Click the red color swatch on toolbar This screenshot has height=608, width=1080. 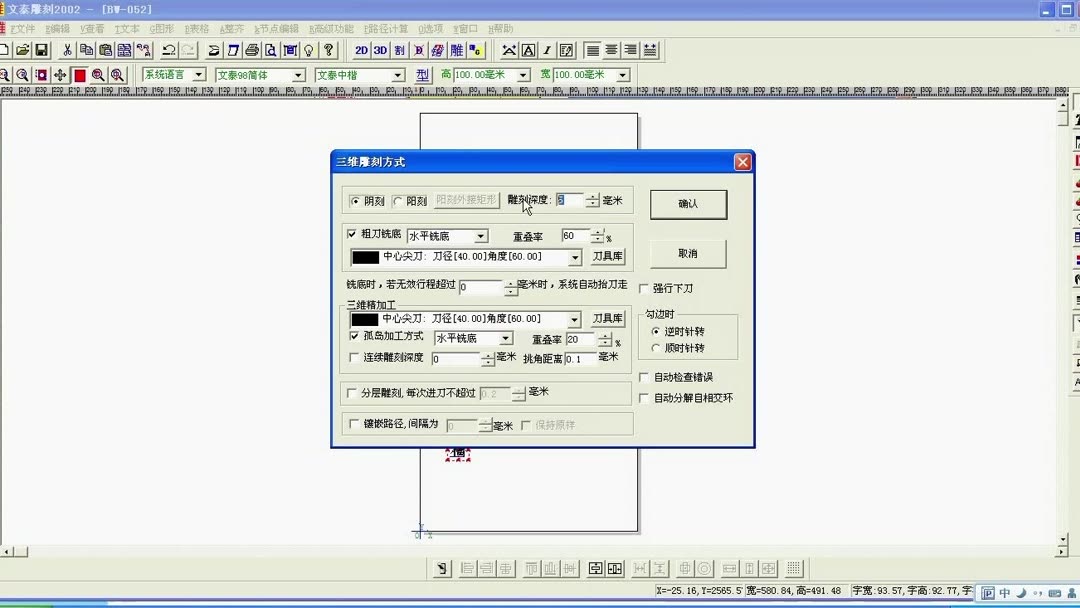coord(79,74)
